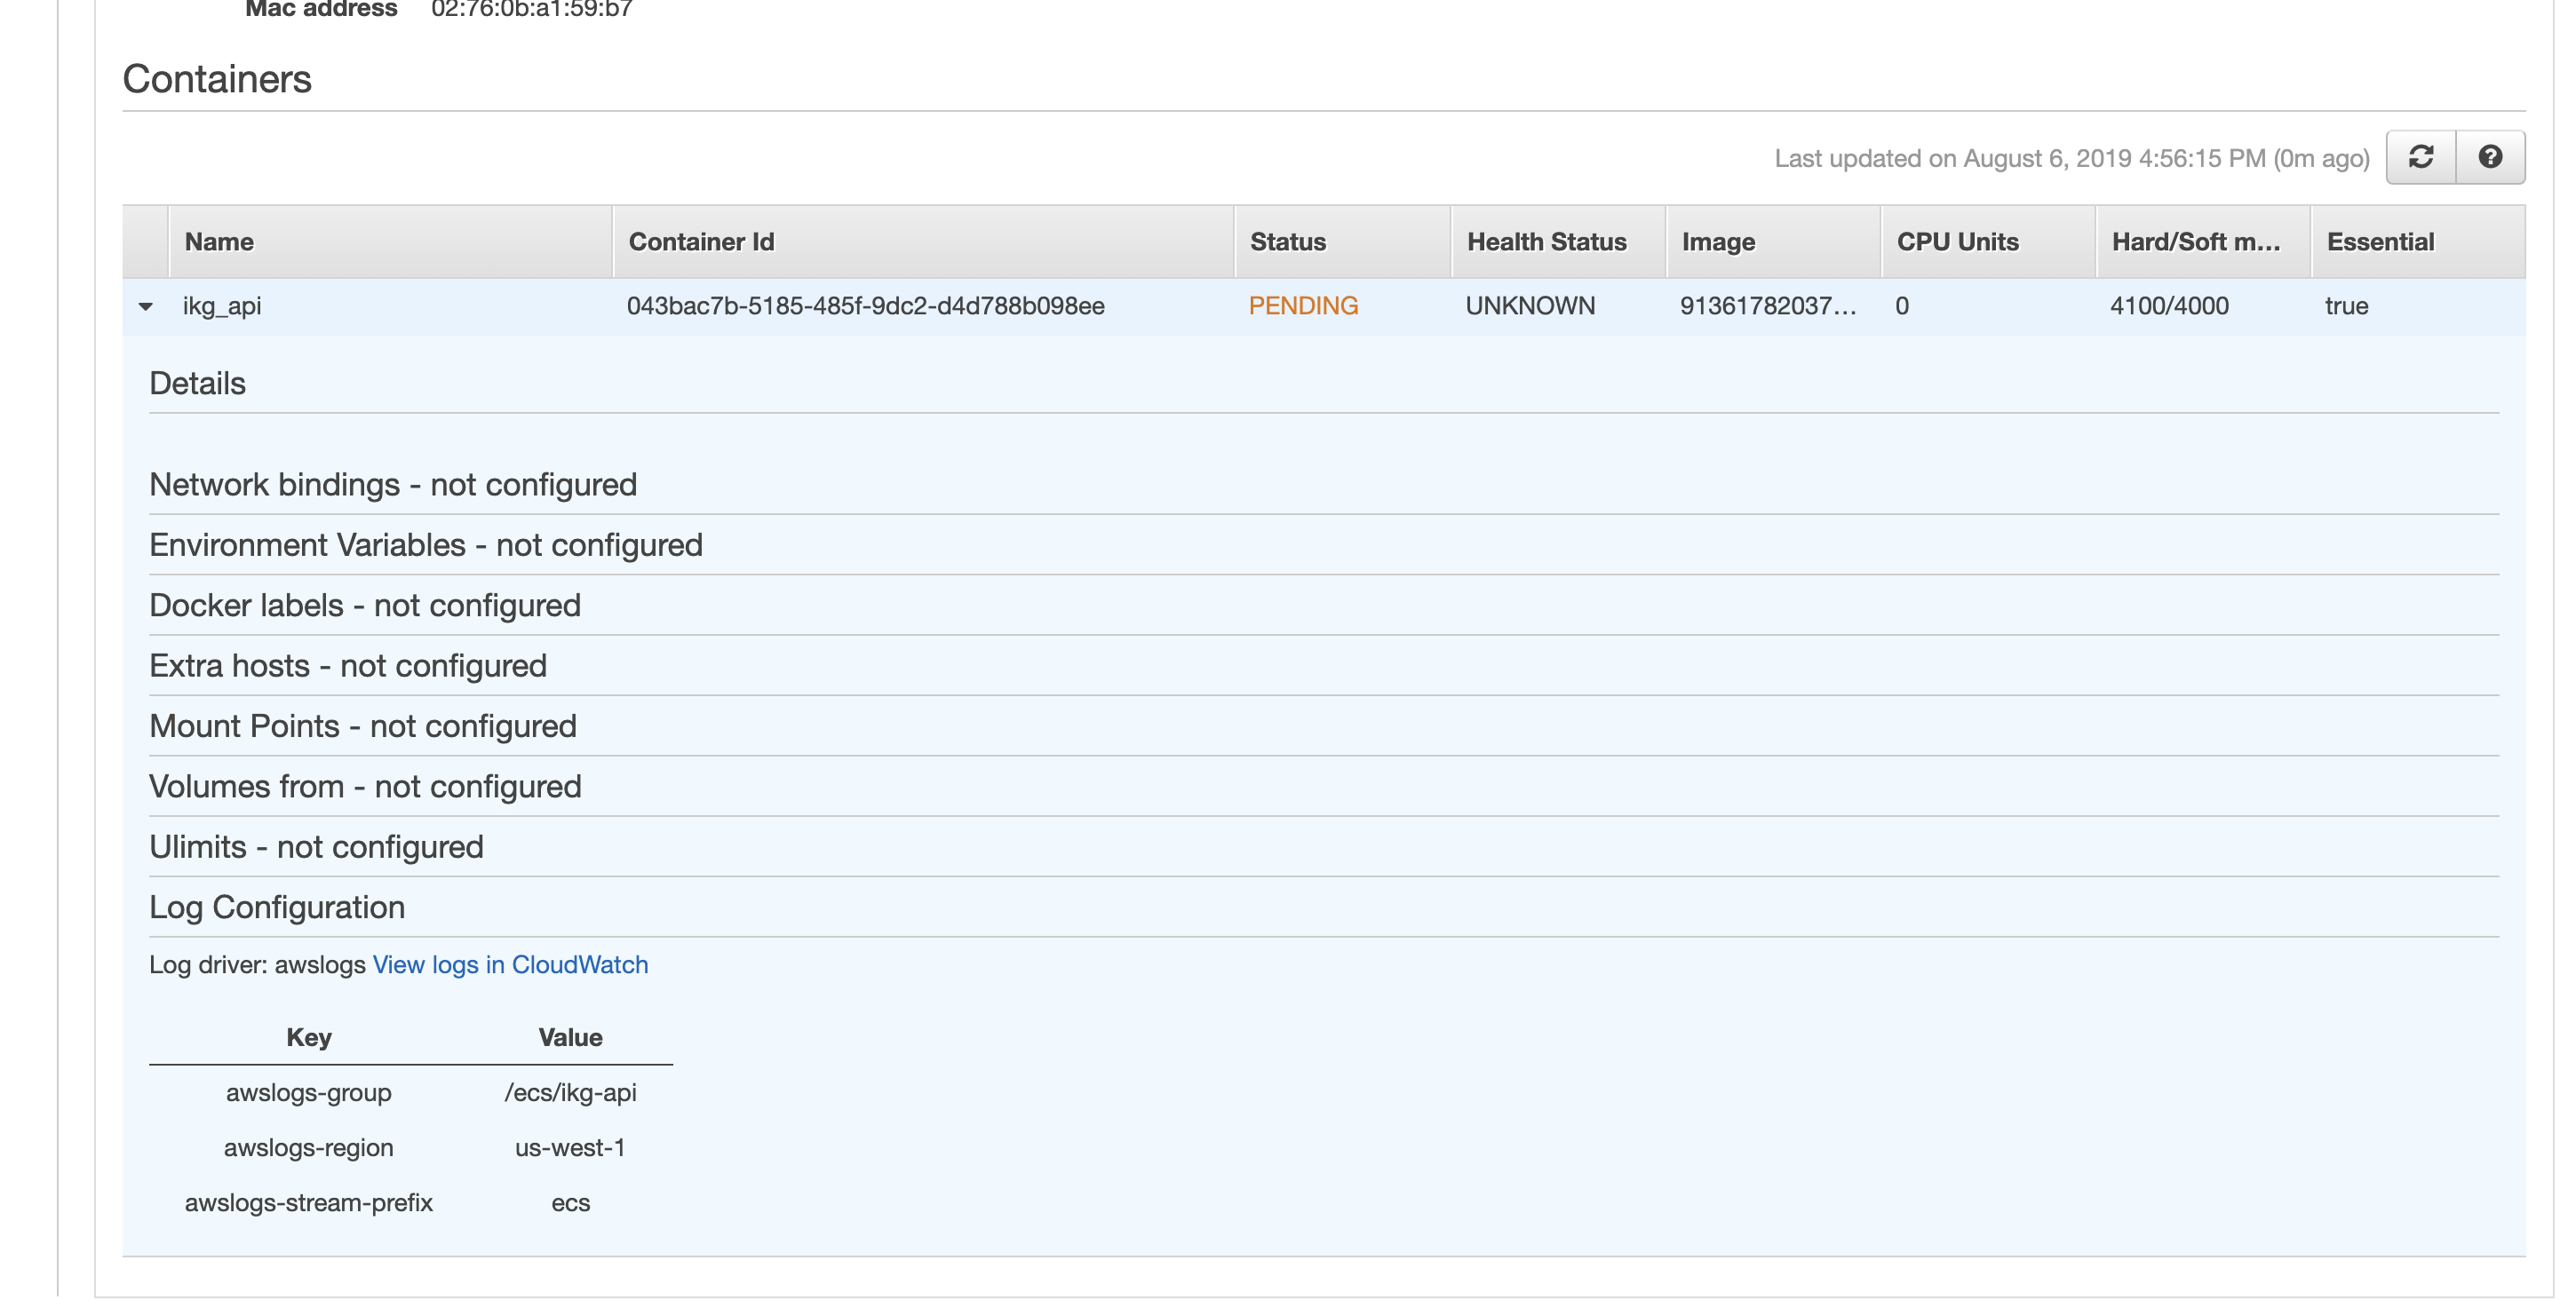Click the Log Configuration section heading
This screenshot has width=2576, height=1300.
(x=277, y=907)
